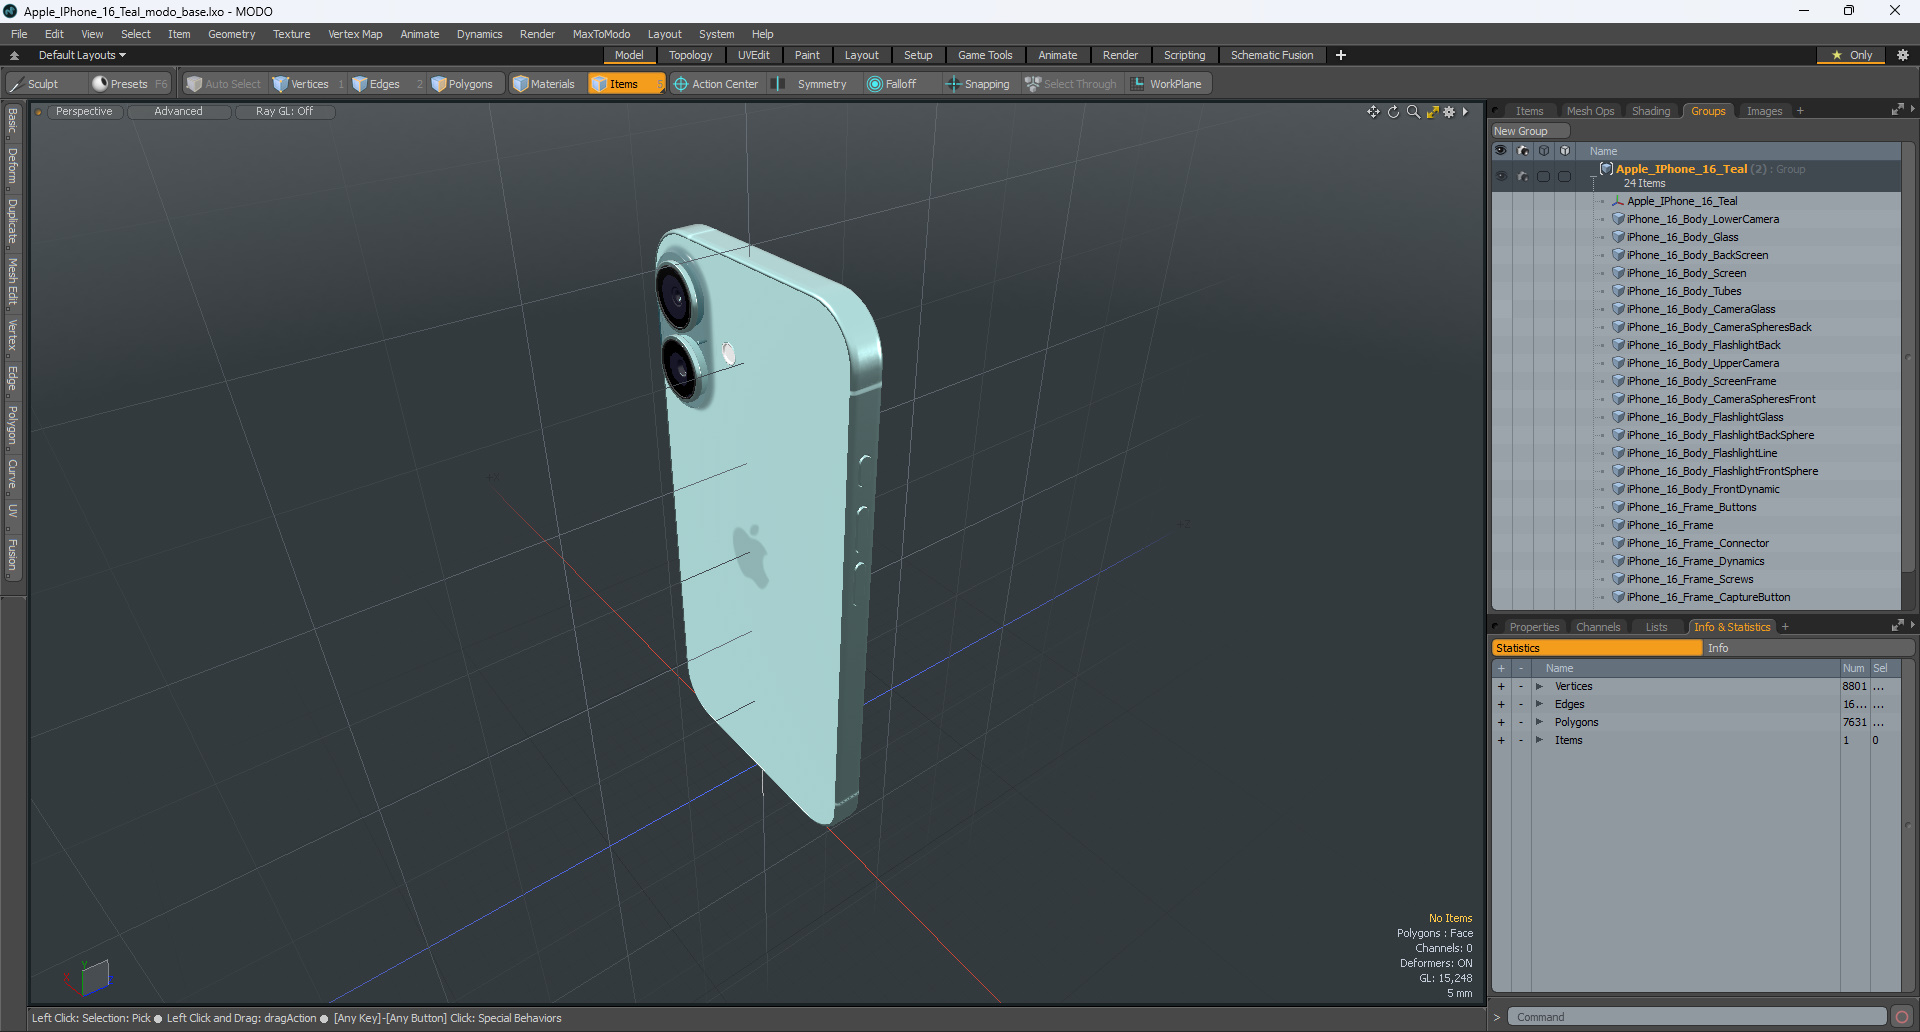Click the home arrow icon beside Default Layouts
The image size is (1920, 1032).
tap(14, 55)
